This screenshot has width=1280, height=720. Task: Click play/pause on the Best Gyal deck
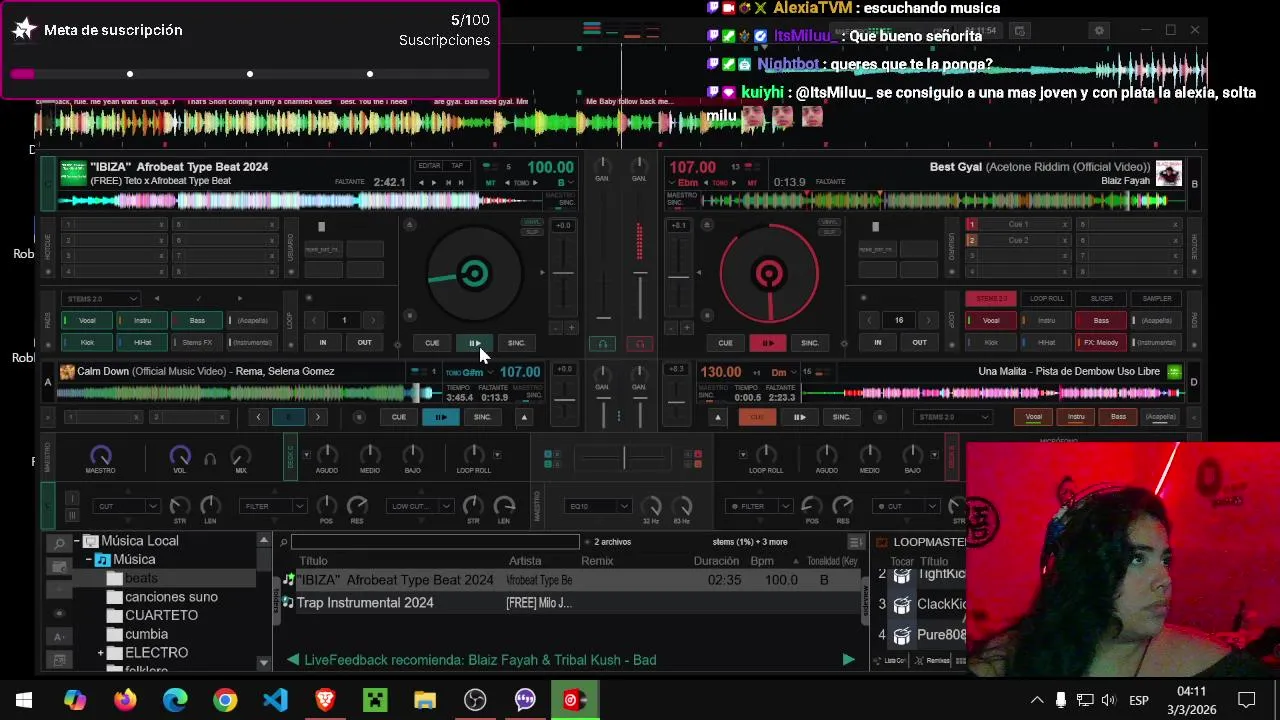coord(767,343)
